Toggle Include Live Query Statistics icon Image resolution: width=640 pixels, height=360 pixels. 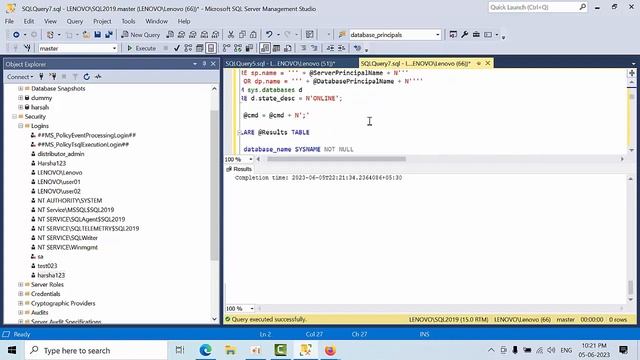point(238,48)
